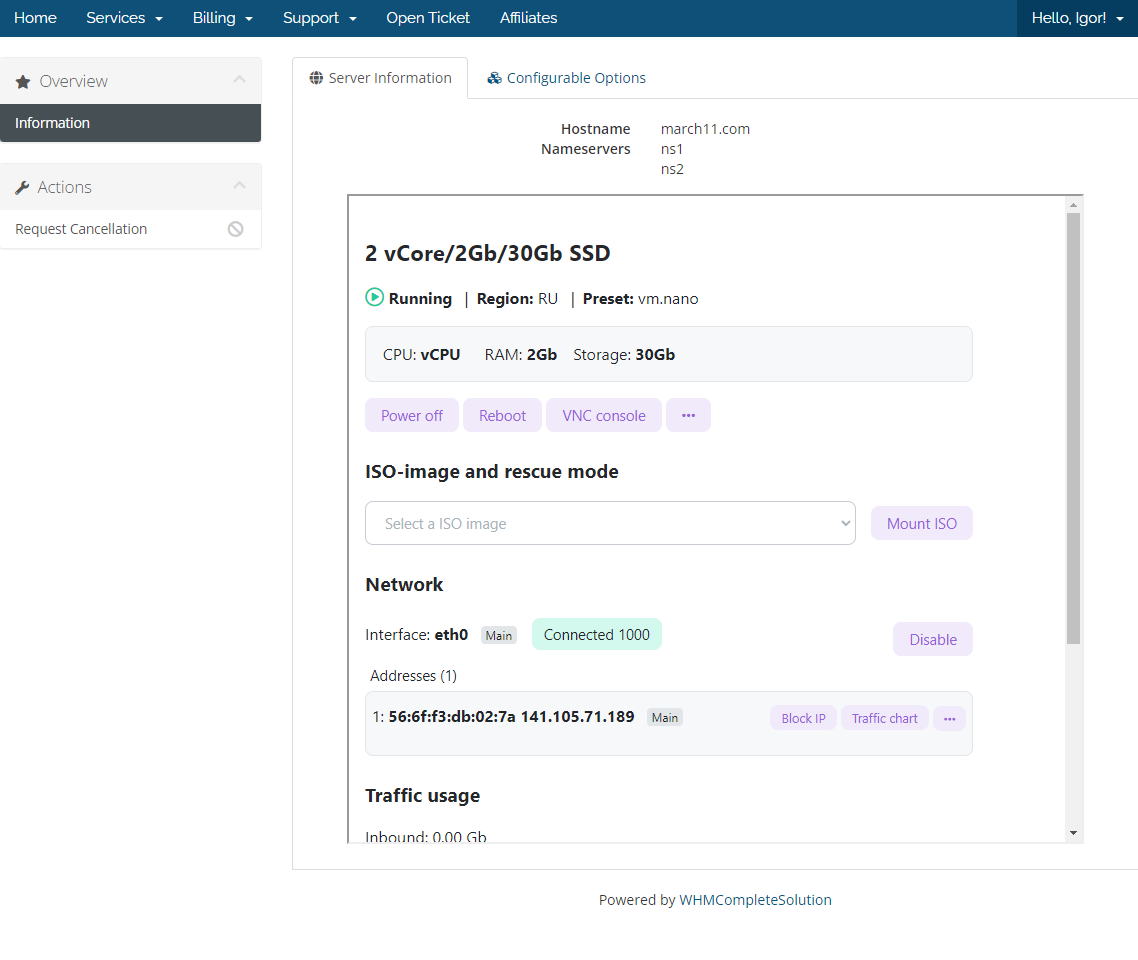Viewport: 1138px width, 960px height.
Task: Click the Reboot button
Action: [x=502, y=415]
